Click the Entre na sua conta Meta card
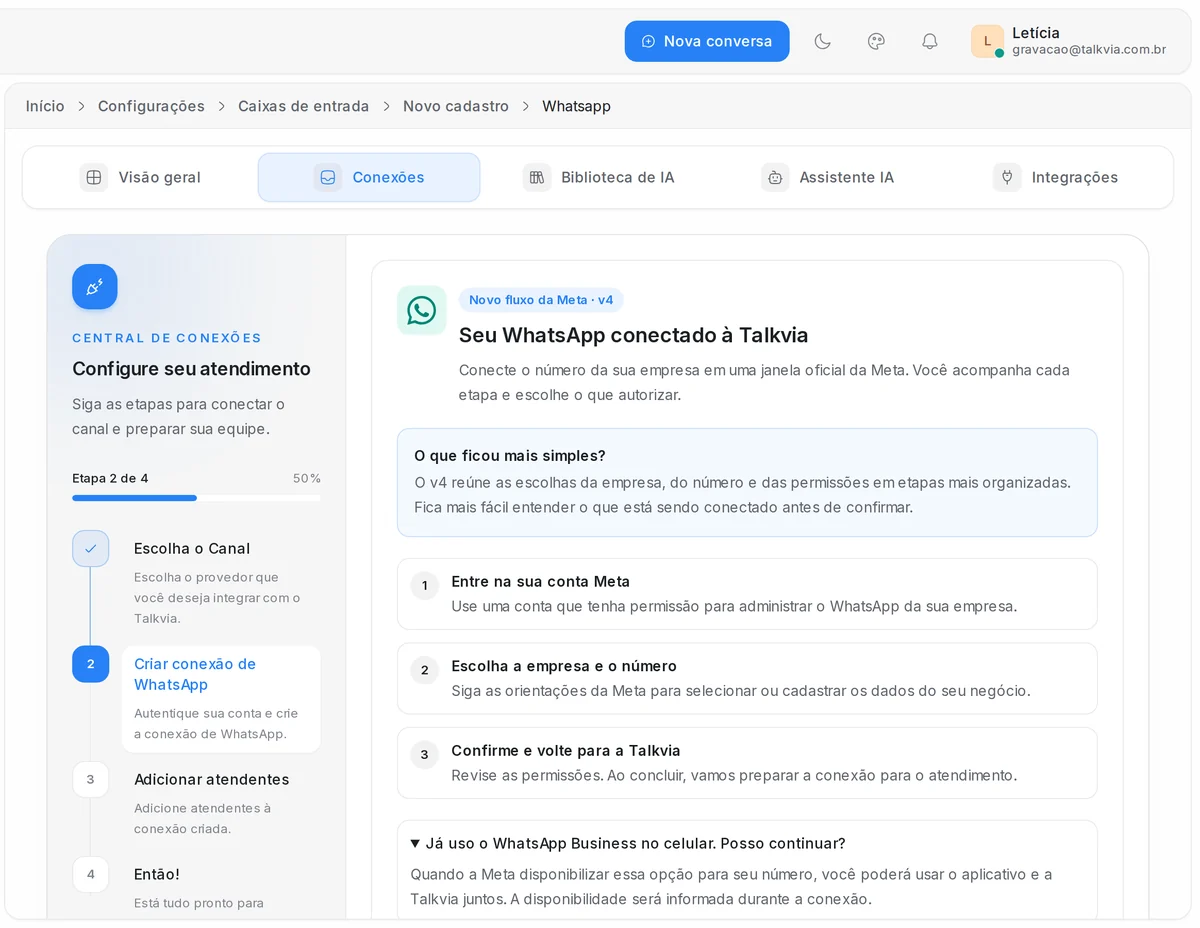This screenshot has width=1200, height=928. point(747,594)
